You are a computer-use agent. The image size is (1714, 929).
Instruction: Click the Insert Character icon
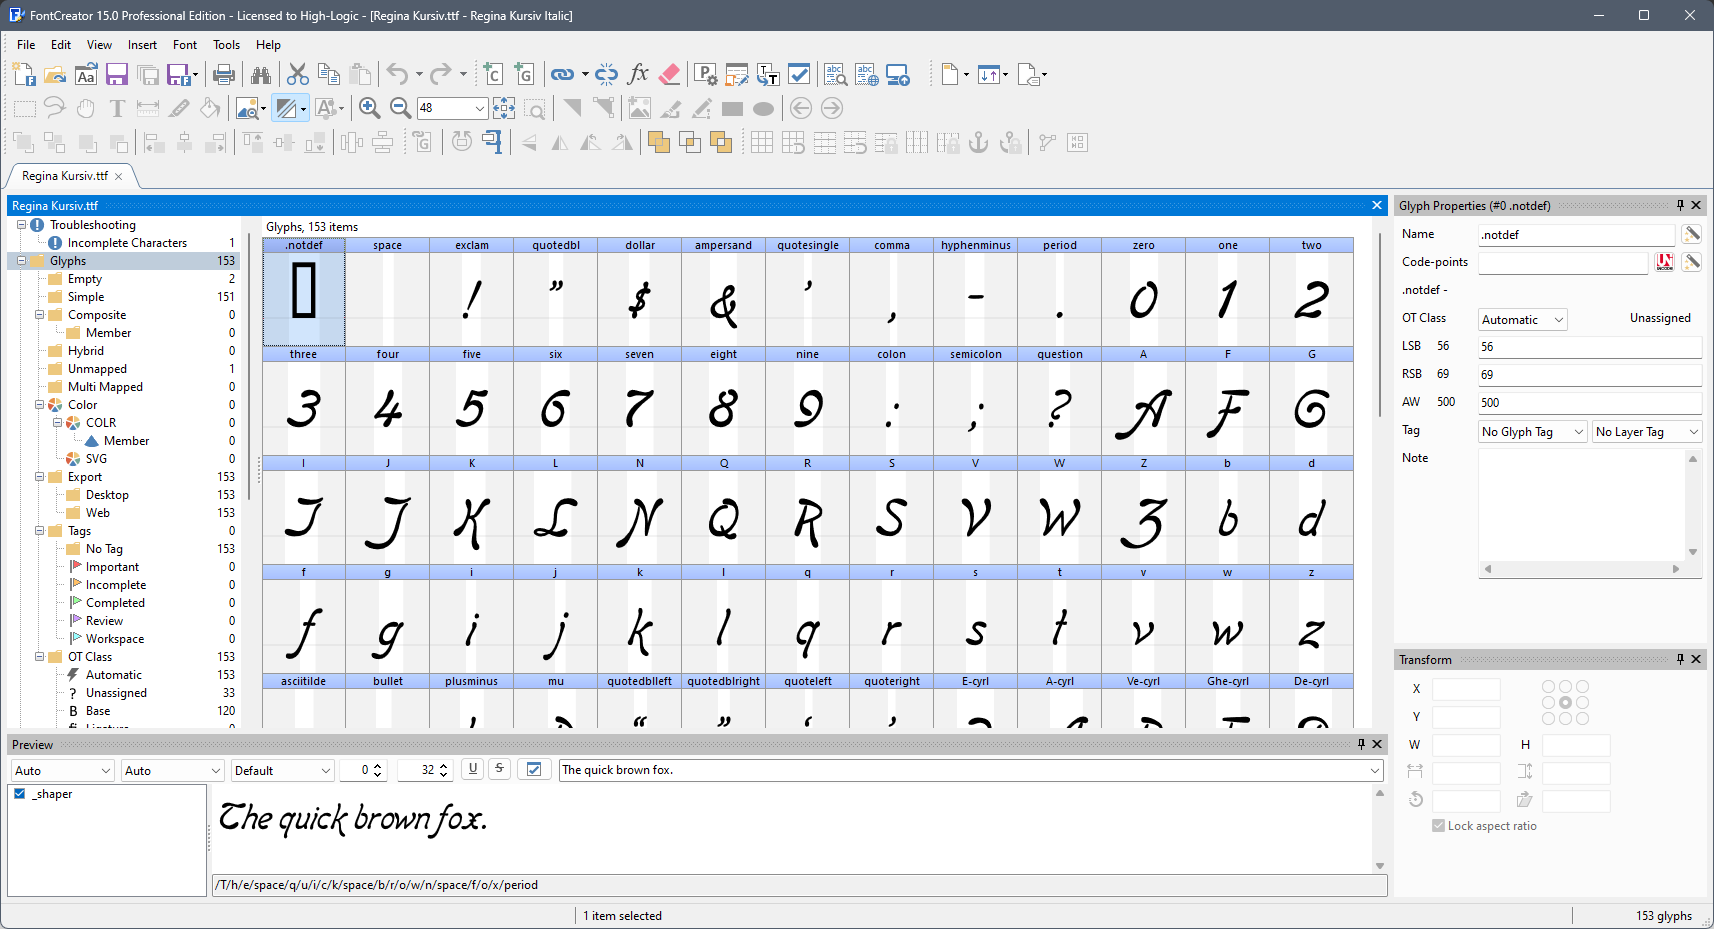493,74
